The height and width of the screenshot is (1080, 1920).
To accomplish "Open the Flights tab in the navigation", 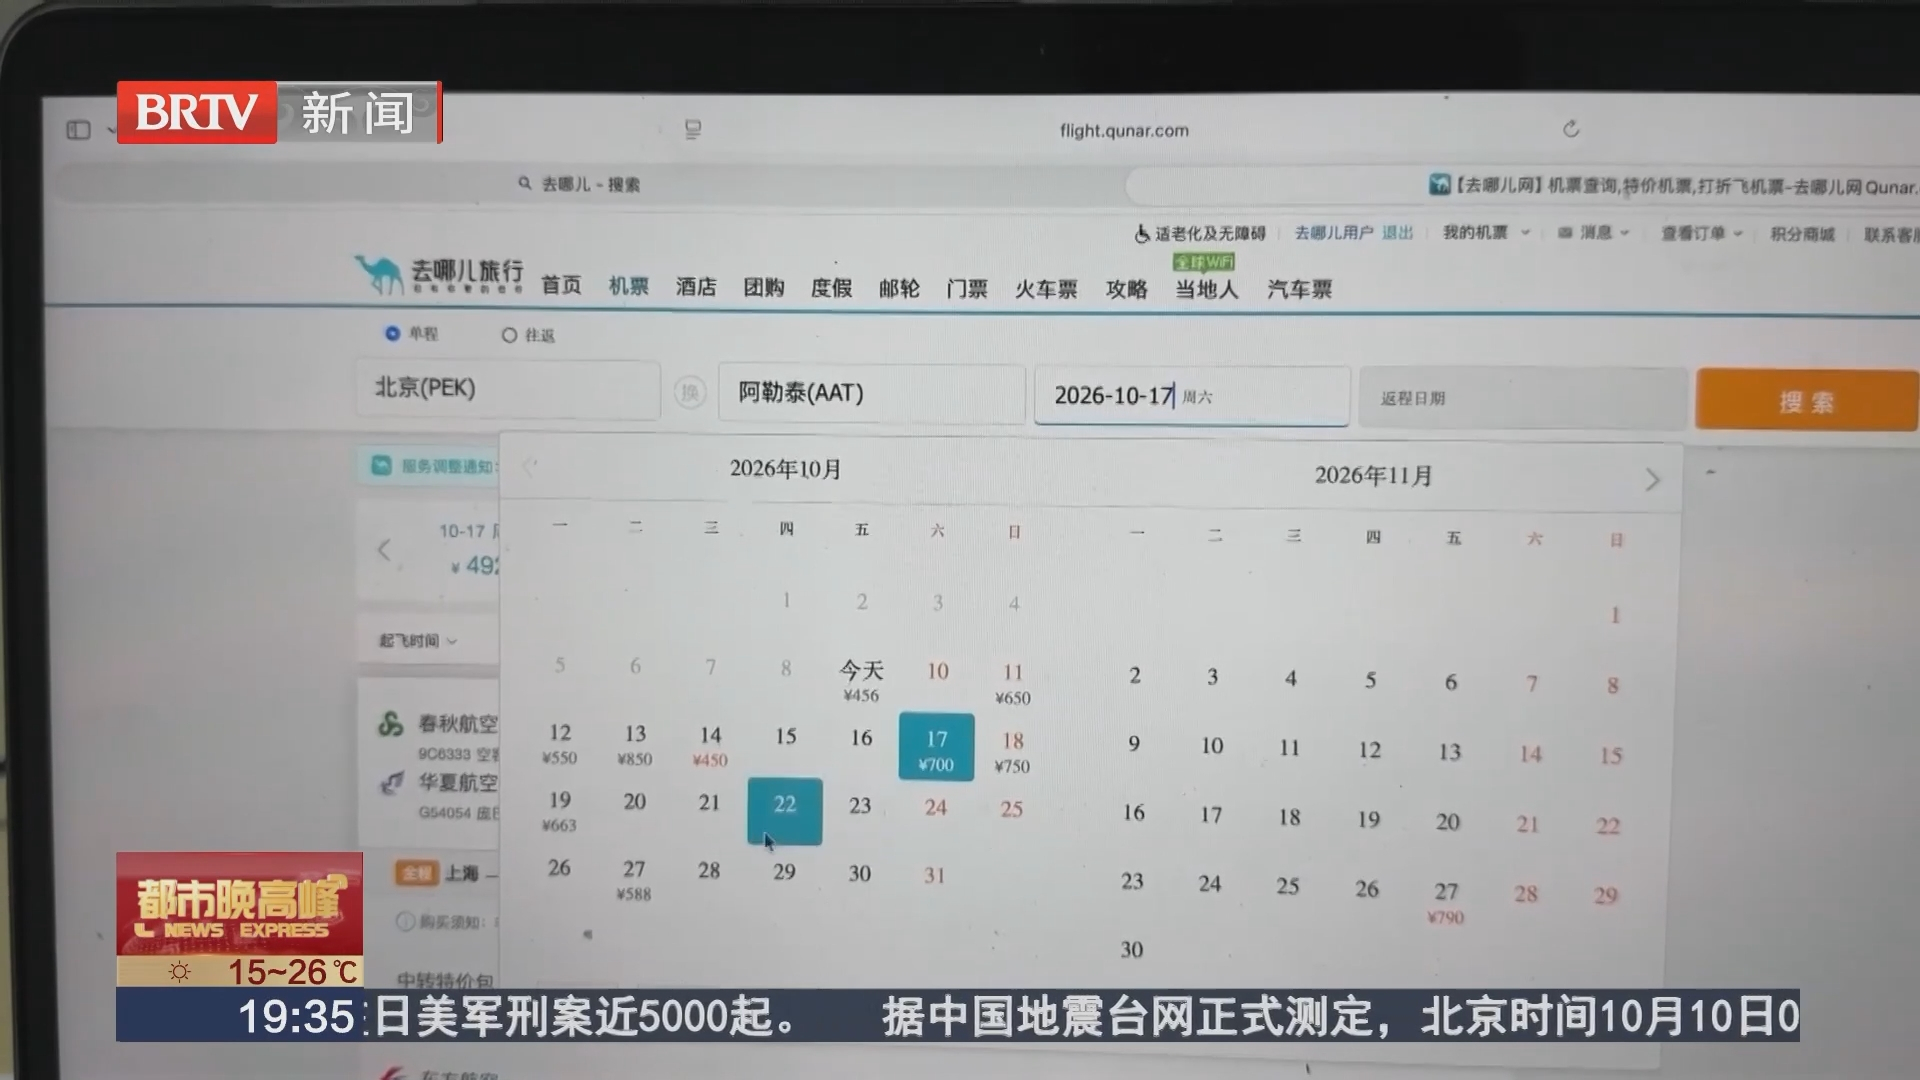I will pos(629,287).
